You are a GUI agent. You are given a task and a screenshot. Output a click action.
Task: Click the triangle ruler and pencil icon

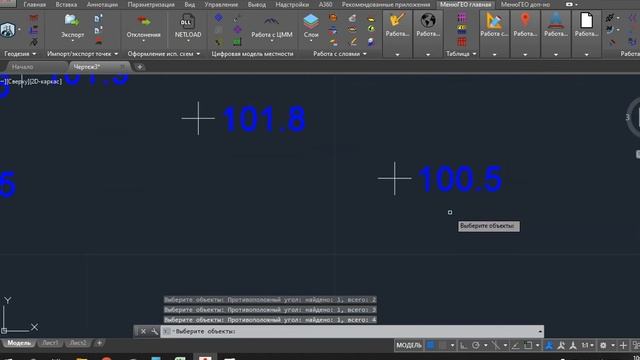tap(494, 20)
